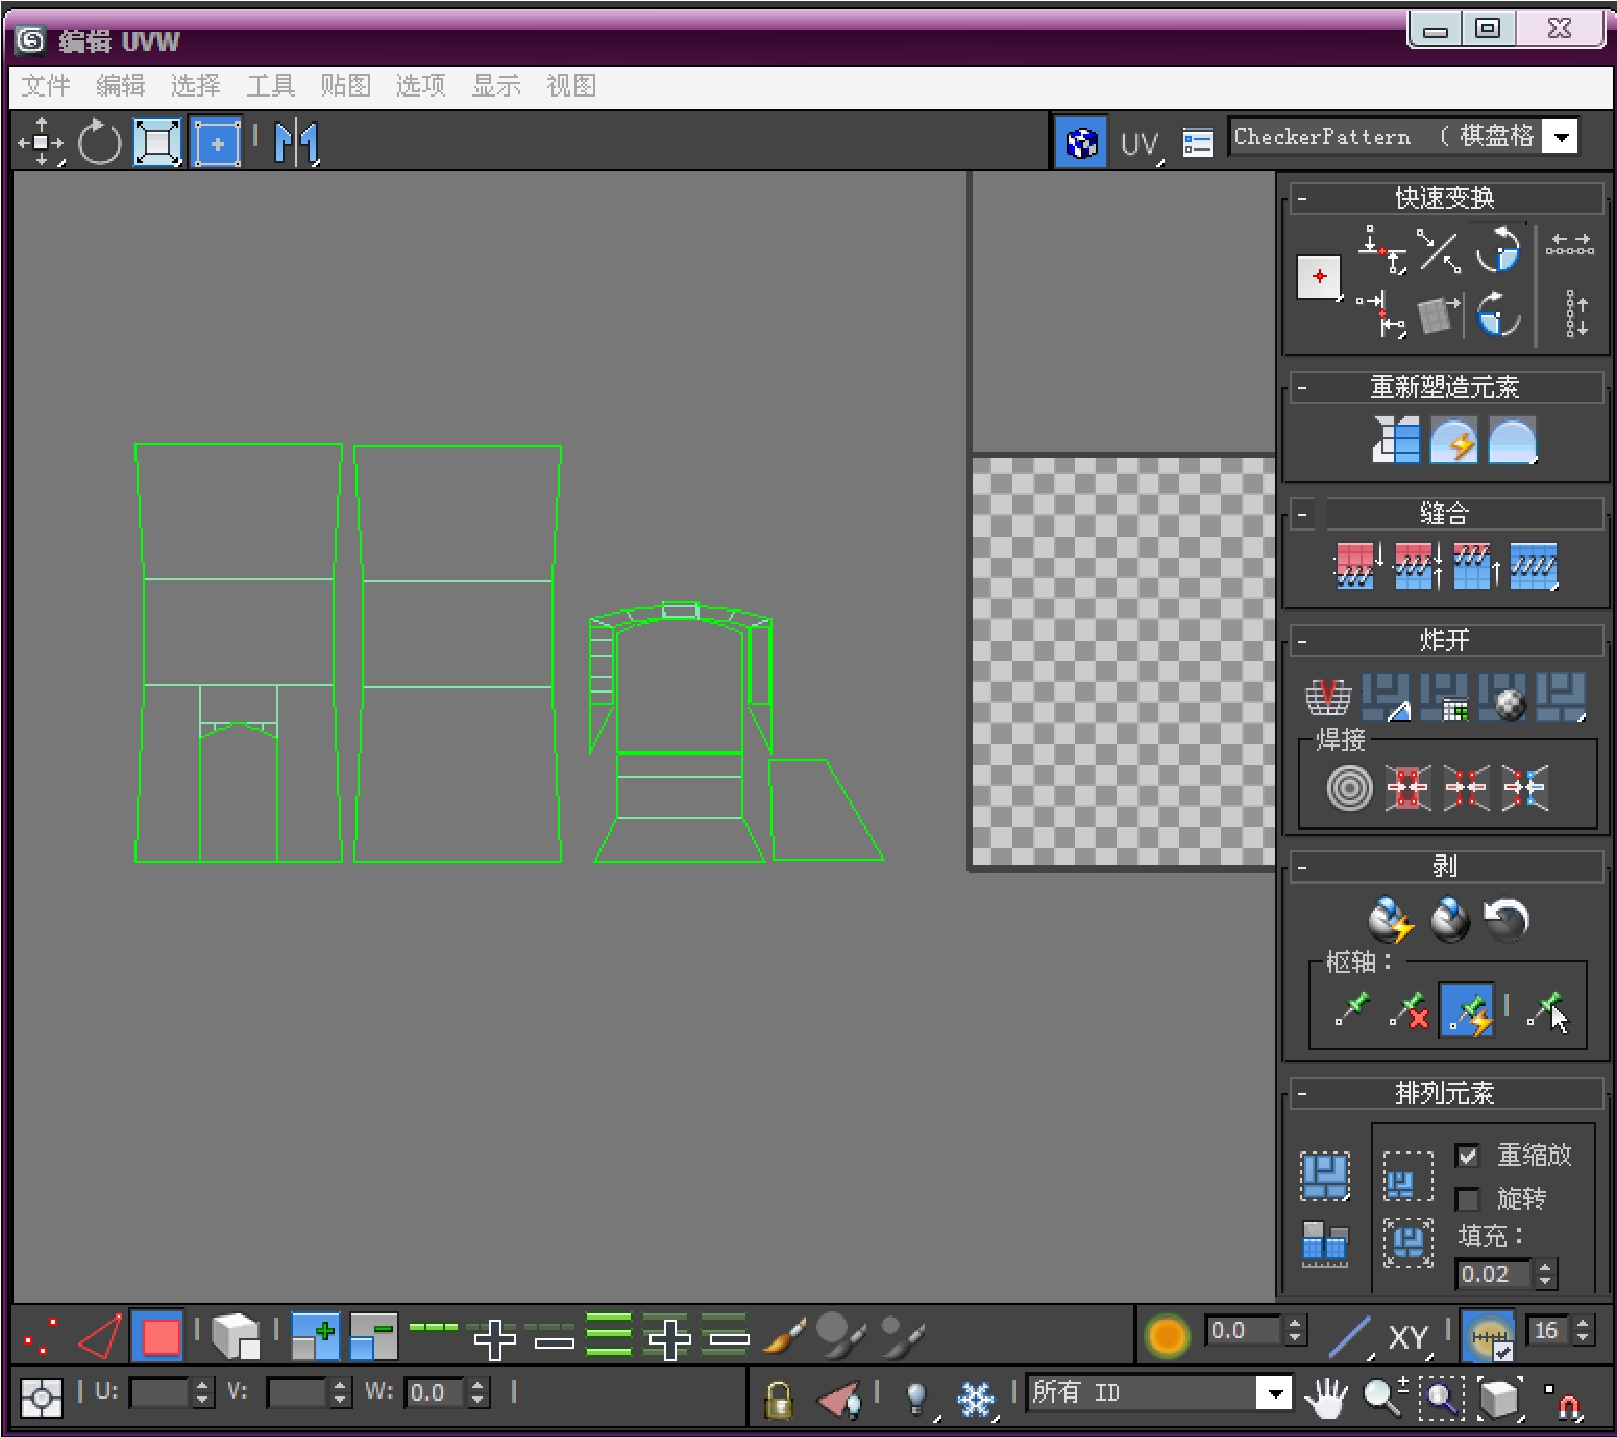The width and height of the screenshot is (1617, 1437).
Task: Click the peel mode icon
Action: tap(1450, 920)
